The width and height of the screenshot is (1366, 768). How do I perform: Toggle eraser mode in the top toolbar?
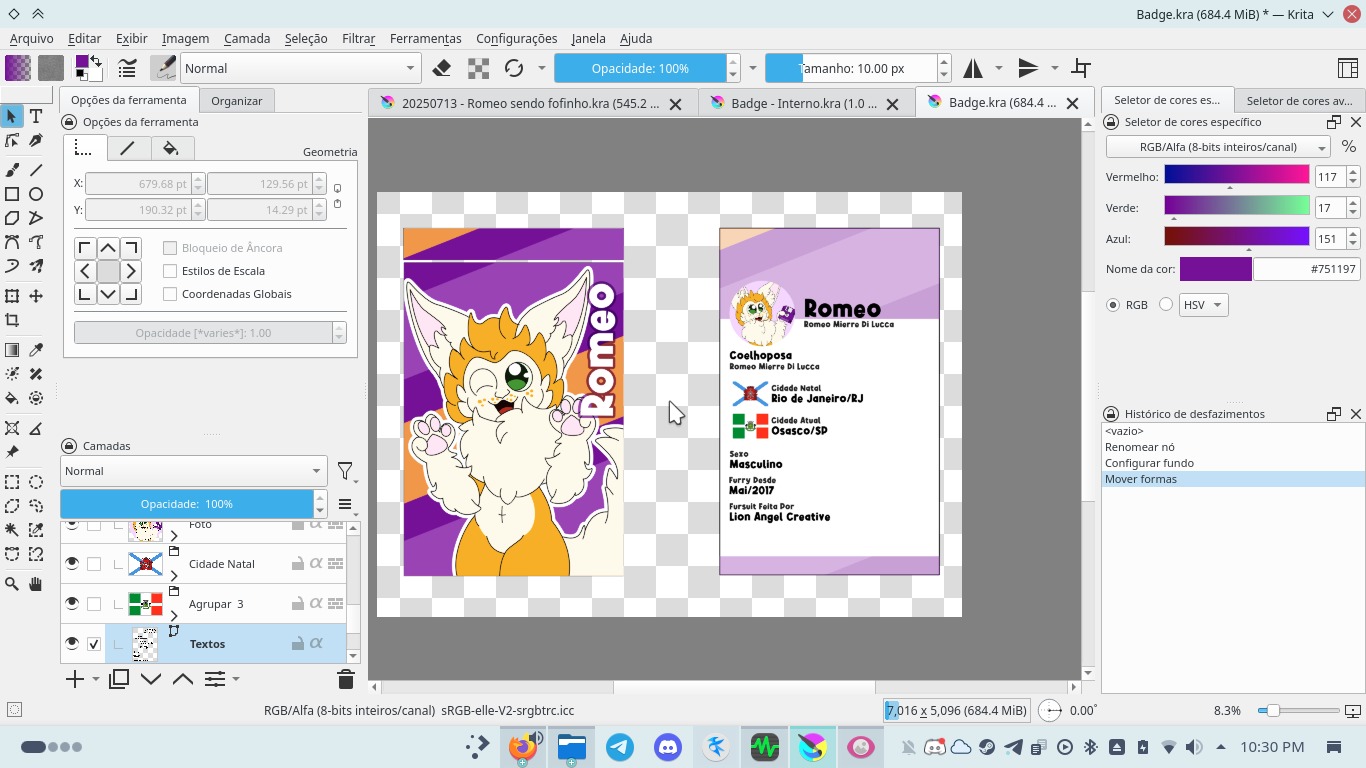[x=442, y=68]
